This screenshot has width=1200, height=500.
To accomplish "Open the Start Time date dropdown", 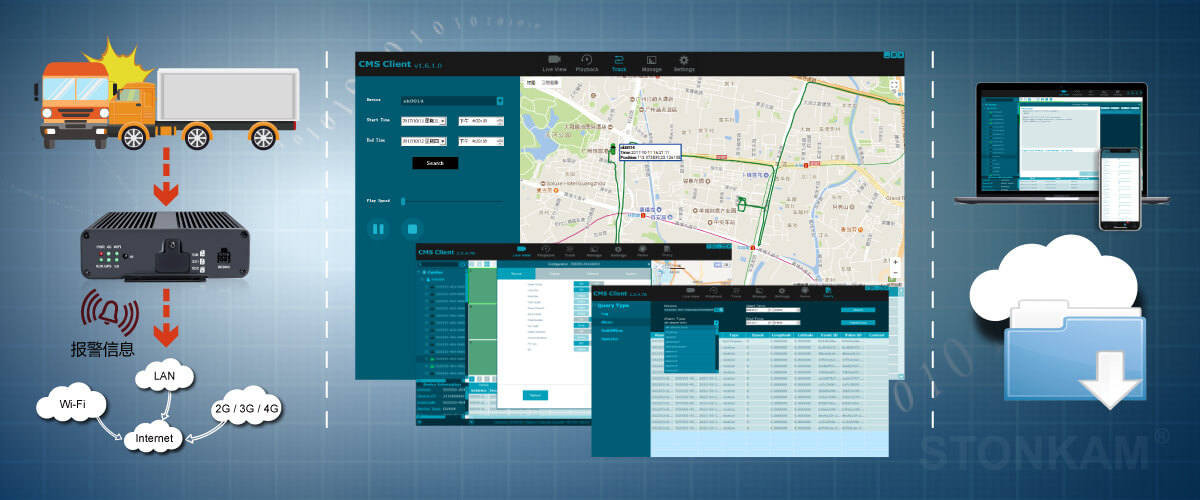I will [442, 121].
